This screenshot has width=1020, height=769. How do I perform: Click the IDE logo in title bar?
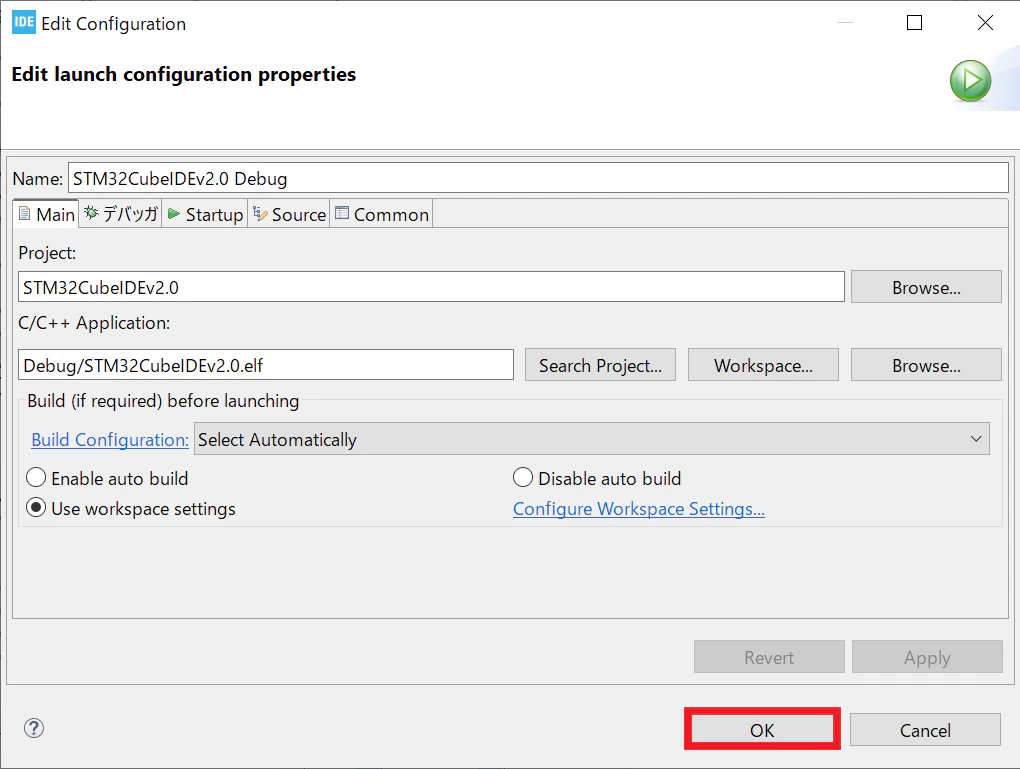coord(24,22)
